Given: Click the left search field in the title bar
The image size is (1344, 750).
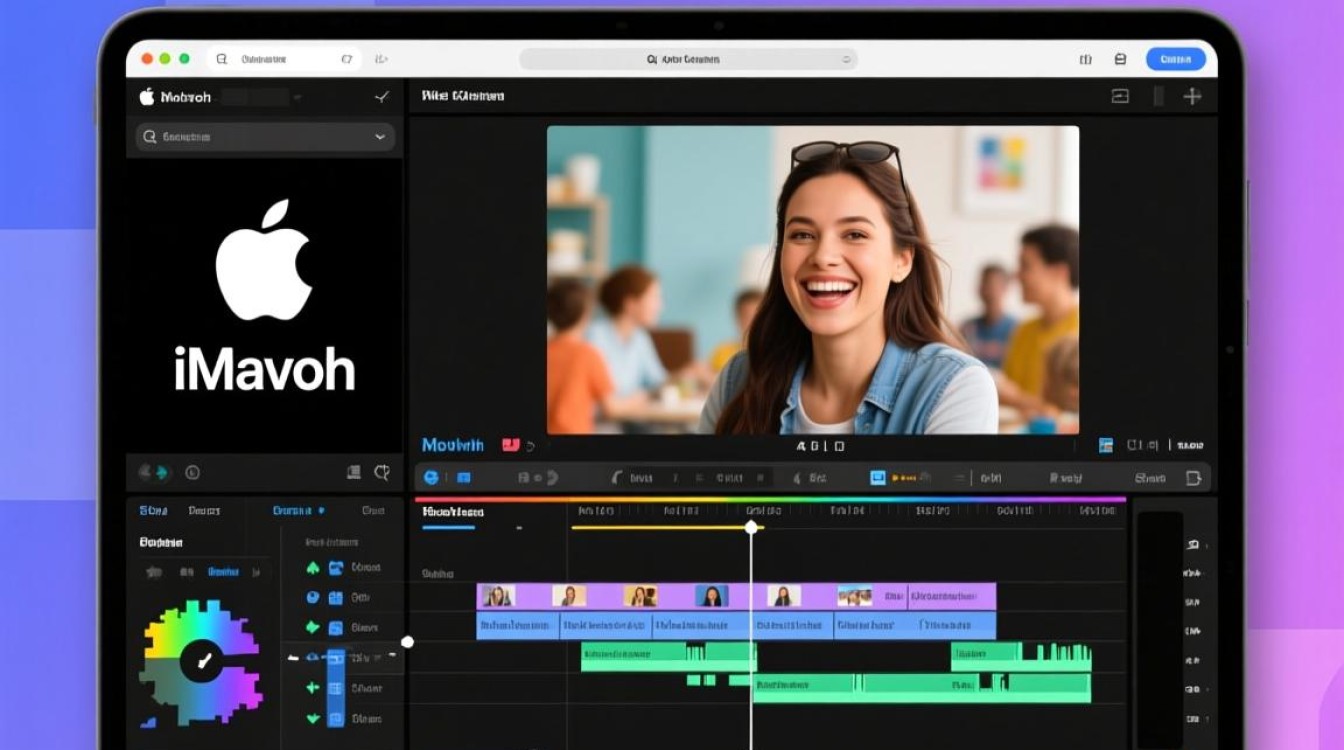Looking at the screenshot, I should [x=285, y=60].
